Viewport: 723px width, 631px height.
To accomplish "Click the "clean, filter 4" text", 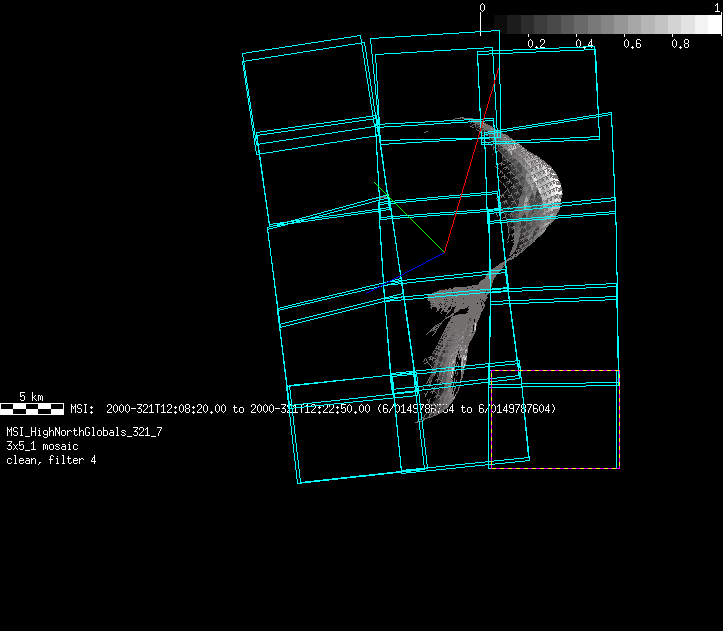I will click(x=51, y=460).
